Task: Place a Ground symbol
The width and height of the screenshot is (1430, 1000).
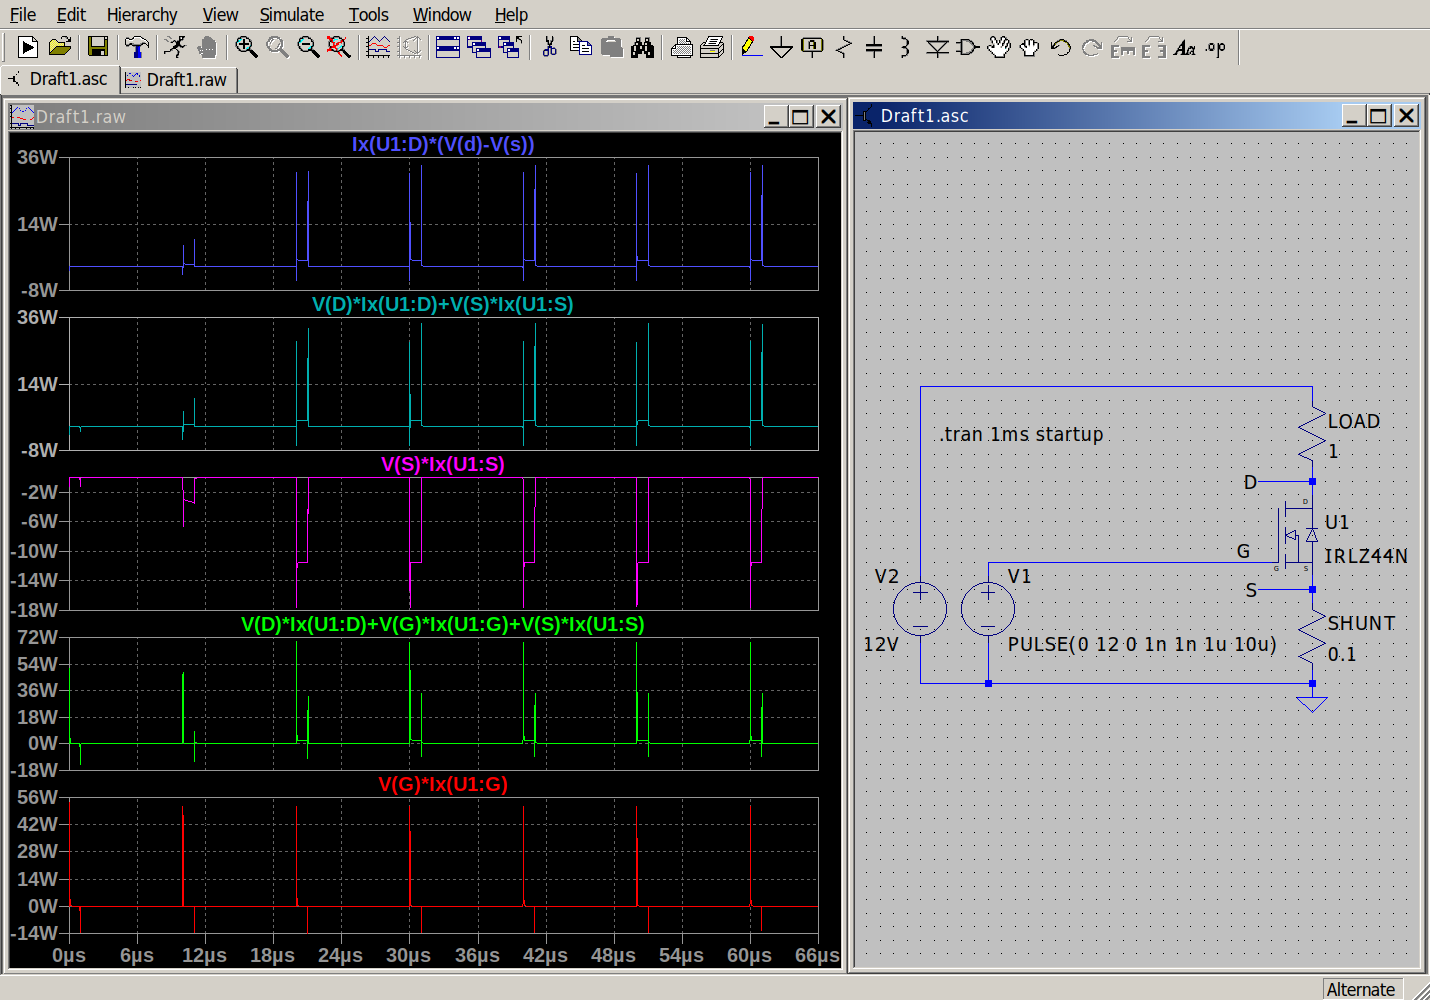Action: (781, 47)
